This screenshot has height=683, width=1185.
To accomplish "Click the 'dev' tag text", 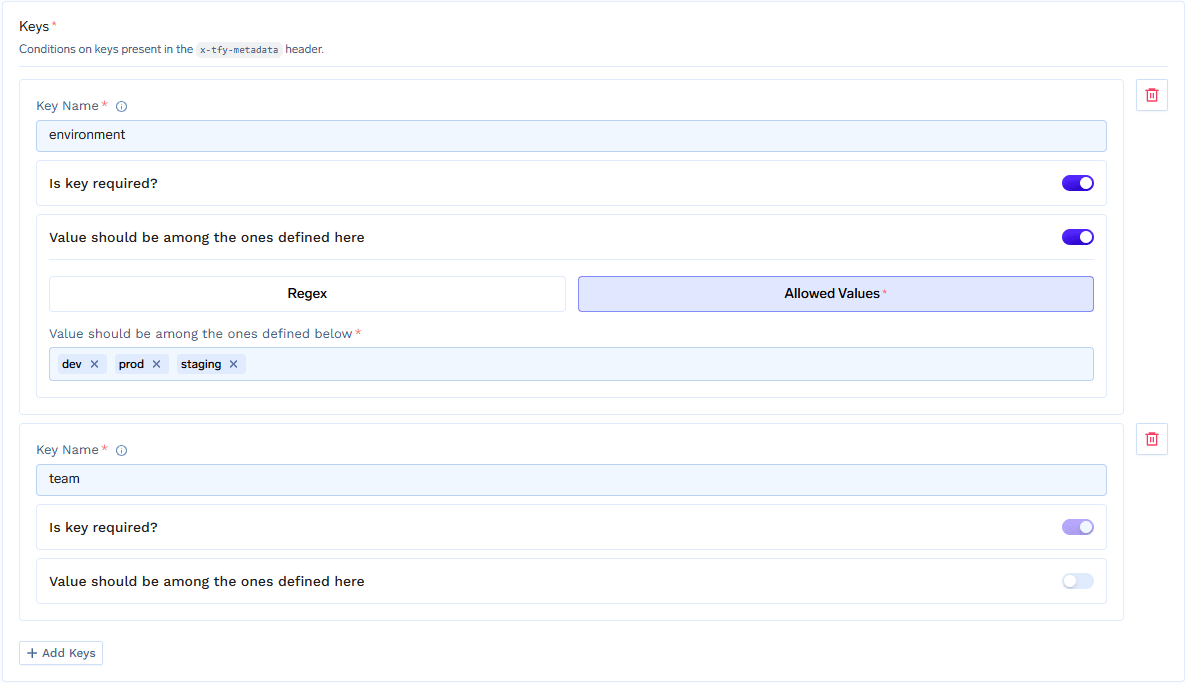I will pos(72,364).
